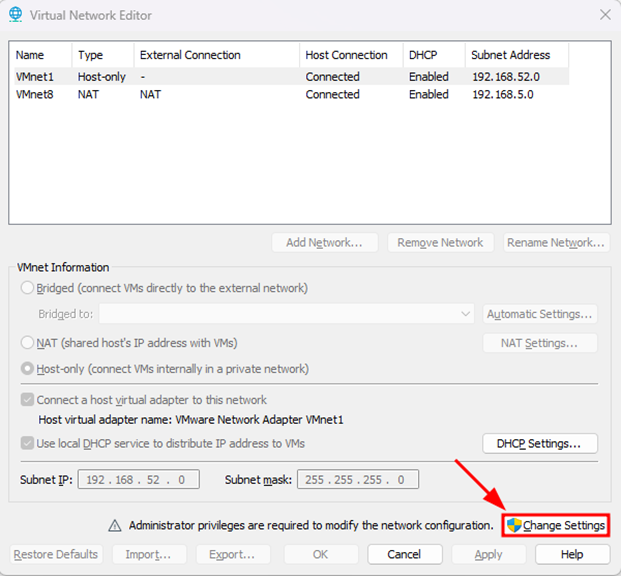Screen dimensions: 621x576
Task: Click the Help button
Action: [572, 554]
